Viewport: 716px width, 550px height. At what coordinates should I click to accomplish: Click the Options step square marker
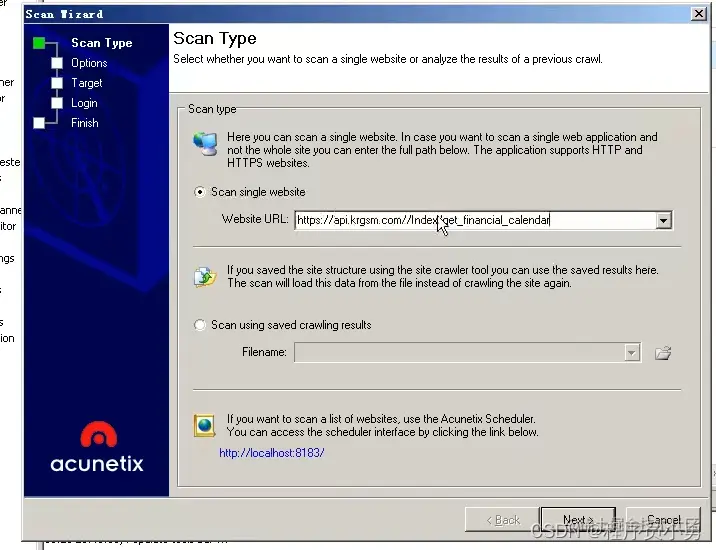57,63
